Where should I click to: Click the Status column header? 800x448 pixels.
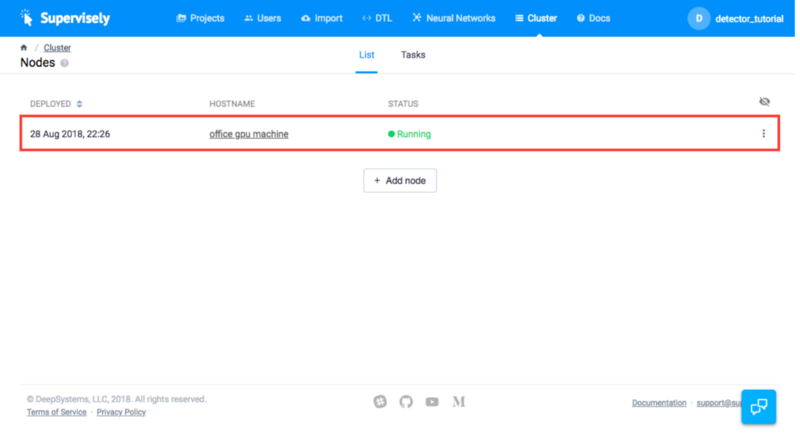pos(403,104)
